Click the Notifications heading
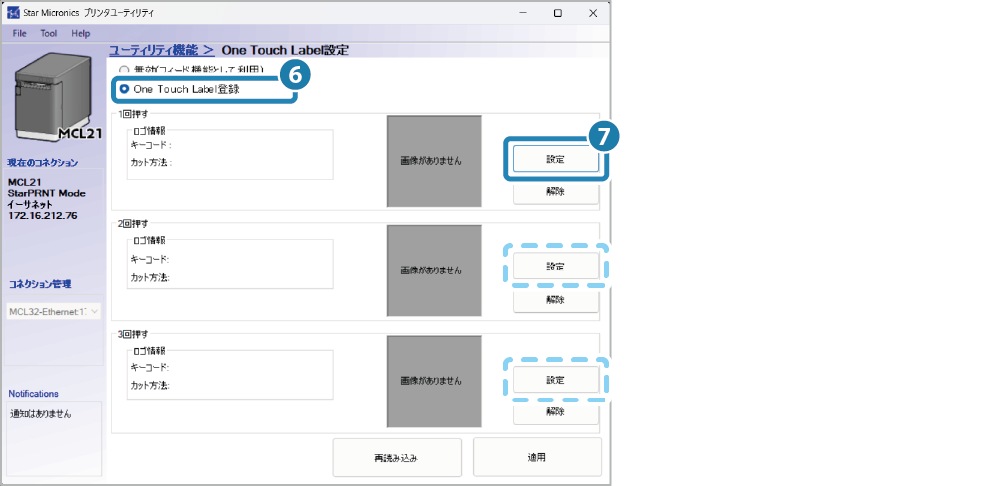Viewport: 1000px width, 486px height. (x=33, y=394)
